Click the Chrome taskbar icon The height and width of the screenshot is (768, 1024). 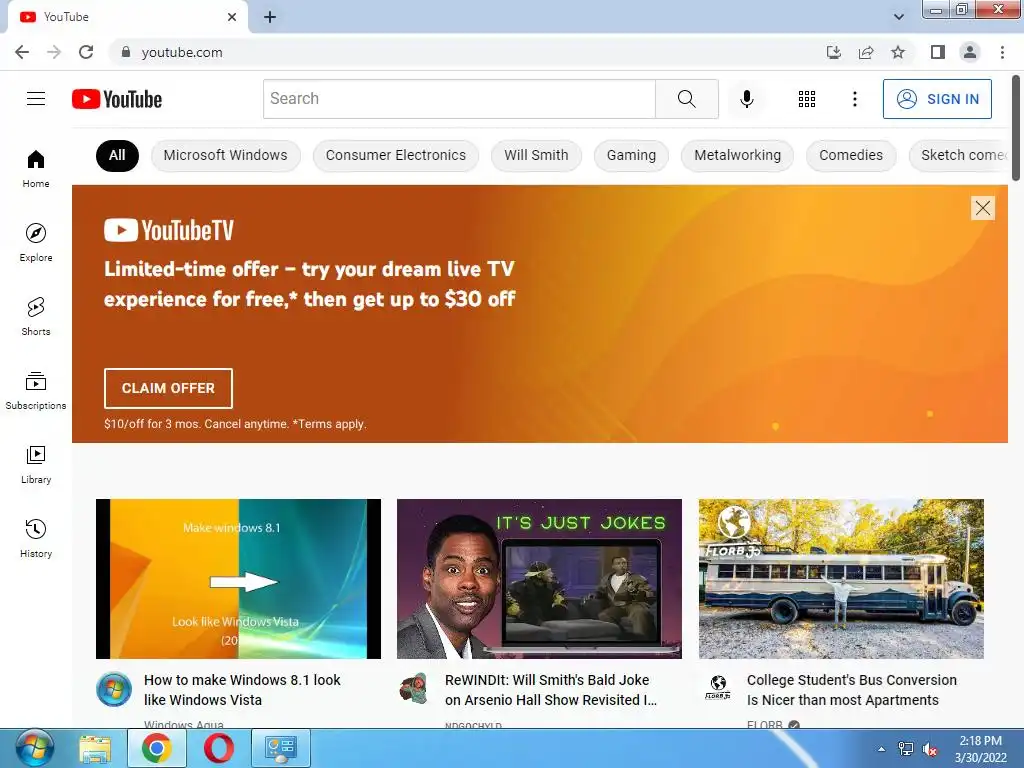[x=157, y=748]
